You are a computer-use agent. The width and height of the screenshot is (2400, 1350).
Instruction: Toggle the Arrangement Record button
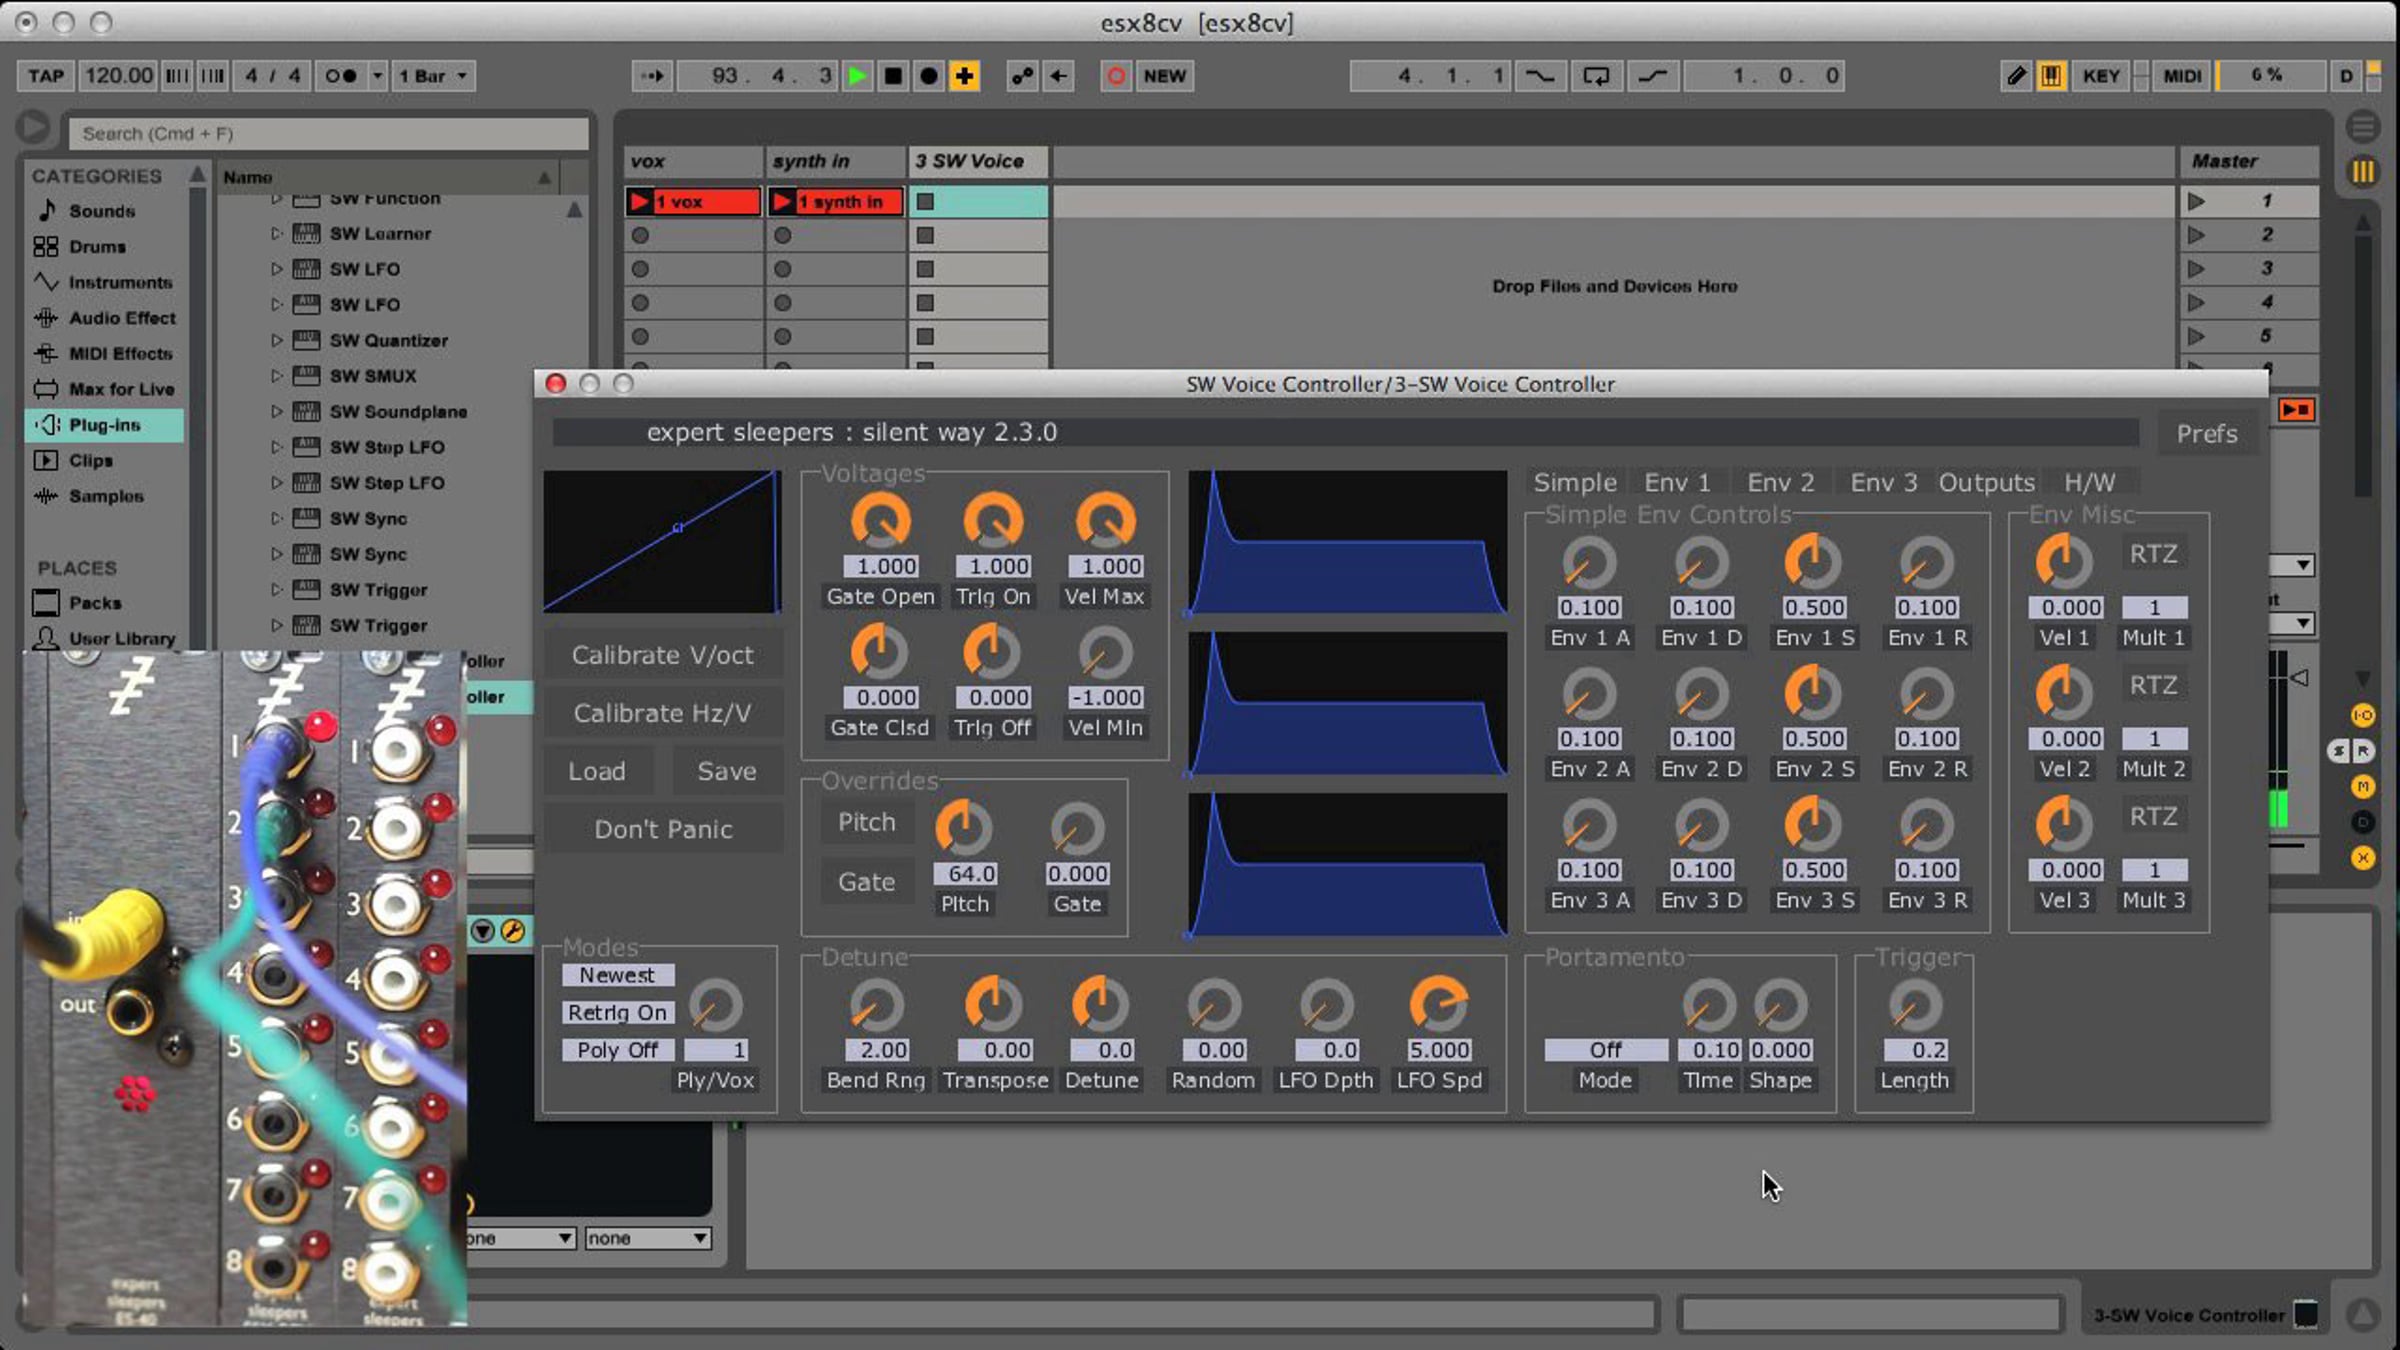(x=929, y=76)
